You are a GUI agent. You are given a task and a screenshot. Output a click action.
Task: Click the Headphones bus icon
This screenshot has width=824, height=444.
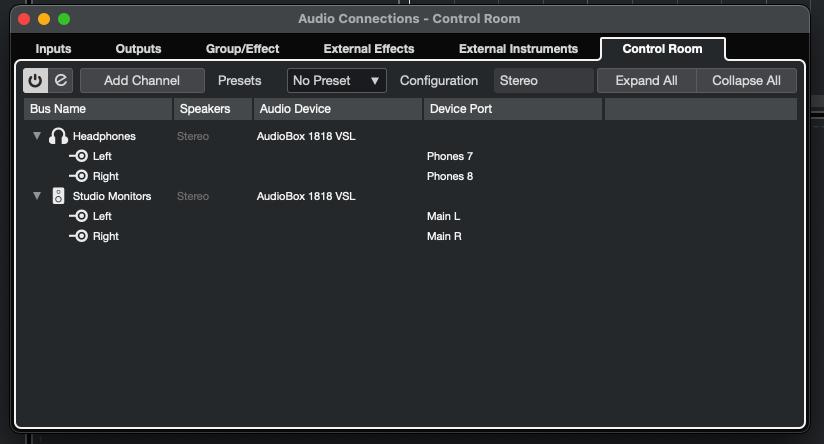click(59, 136)
